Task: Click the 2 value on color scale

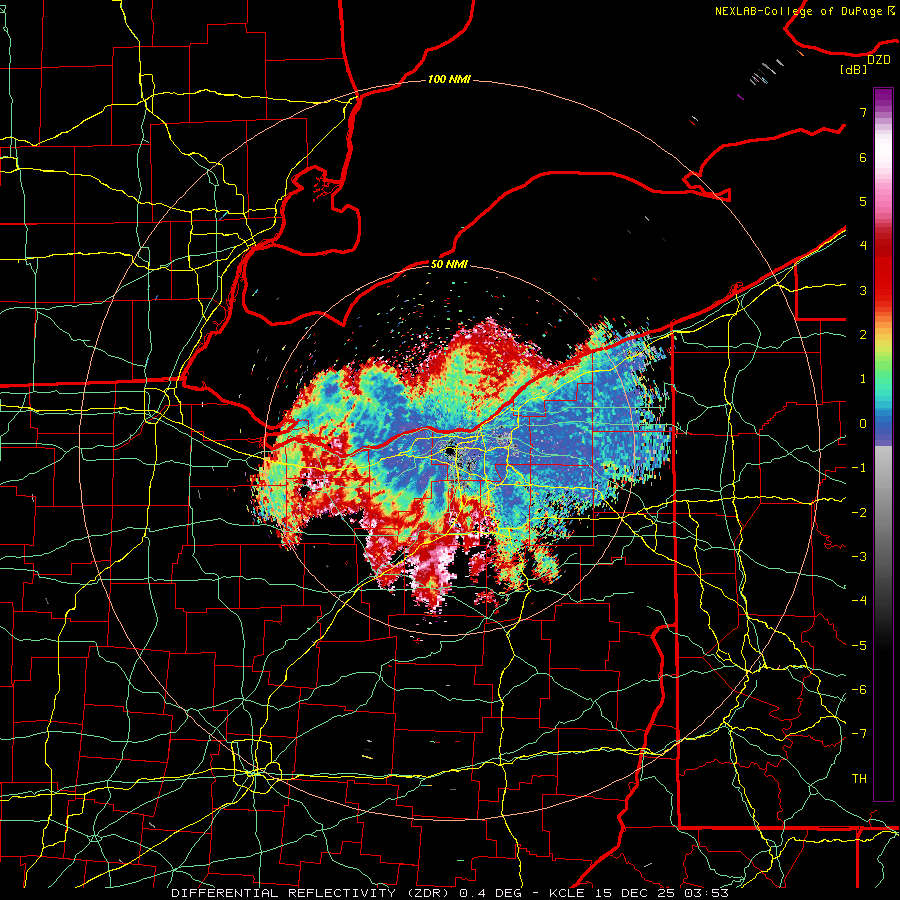Action: [x=862, y=335]
